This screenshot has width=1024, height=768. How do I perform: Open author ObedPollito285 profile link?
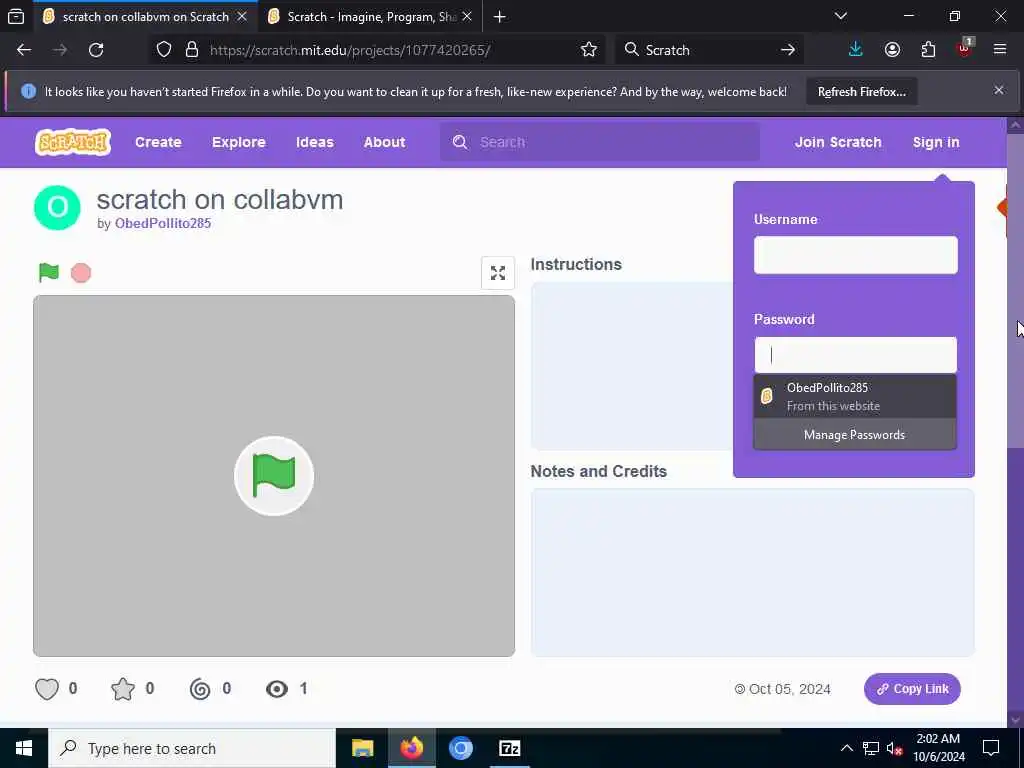click(163, 223)
